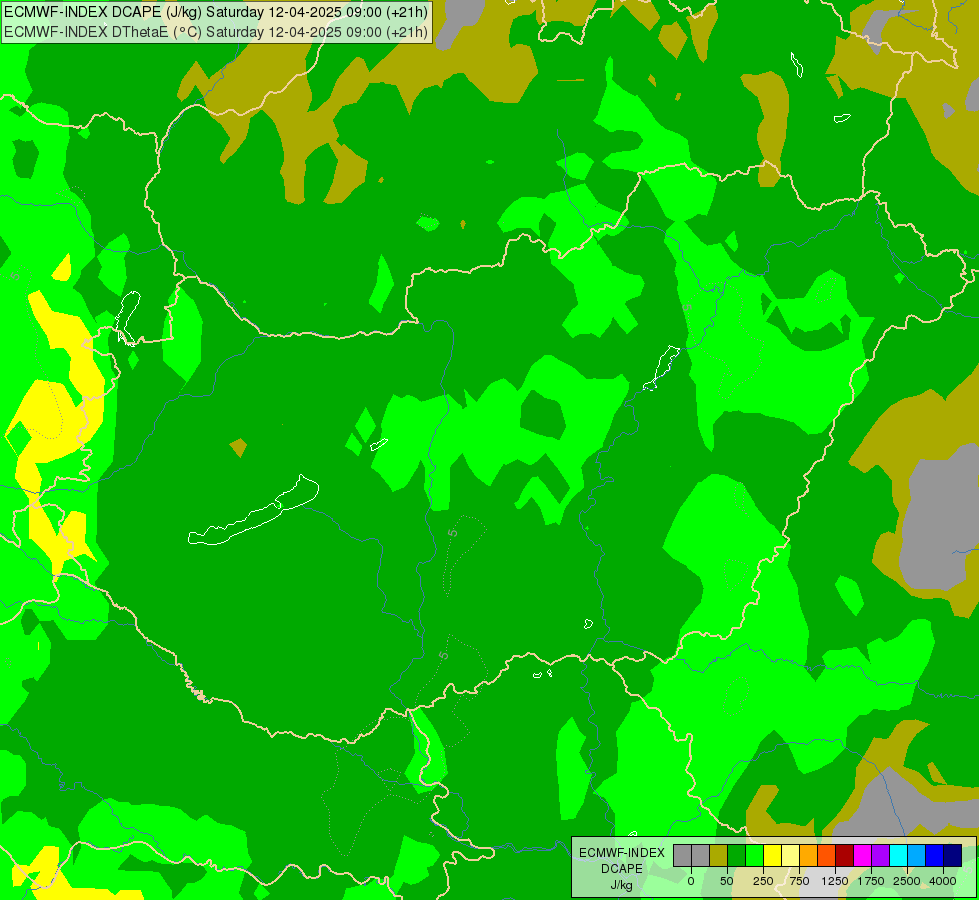979x900 pixels.
Task: Click the legend's J/kg unit label
Action: [622, 885]
